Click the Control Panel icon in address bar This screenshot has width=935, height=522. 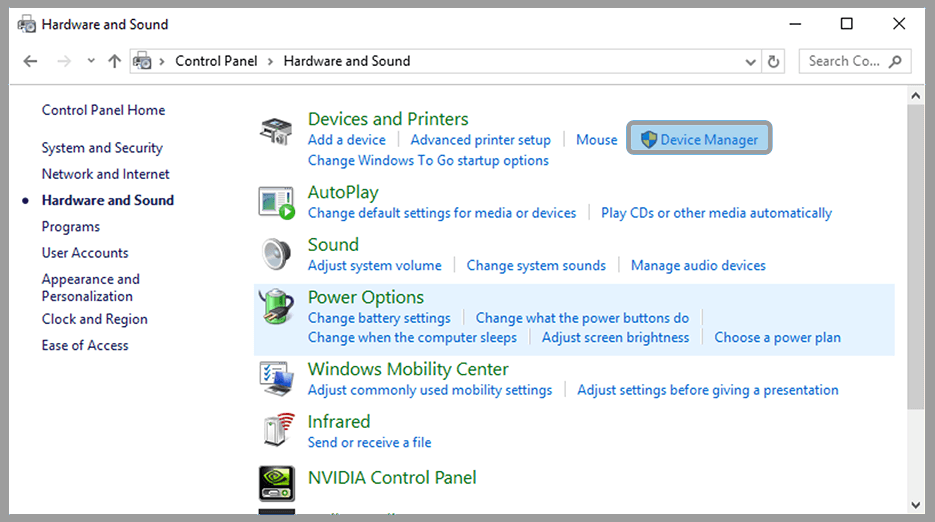pos(143,61)
